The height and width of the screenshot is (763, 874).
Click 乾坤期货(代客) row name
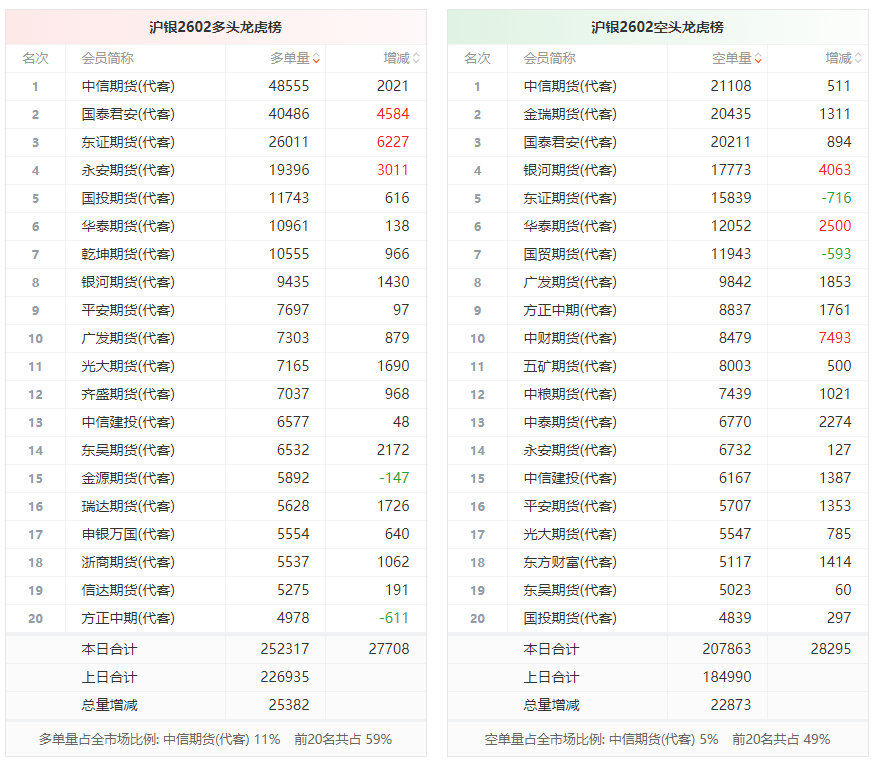pyautogui.click(x=128, y=254)
